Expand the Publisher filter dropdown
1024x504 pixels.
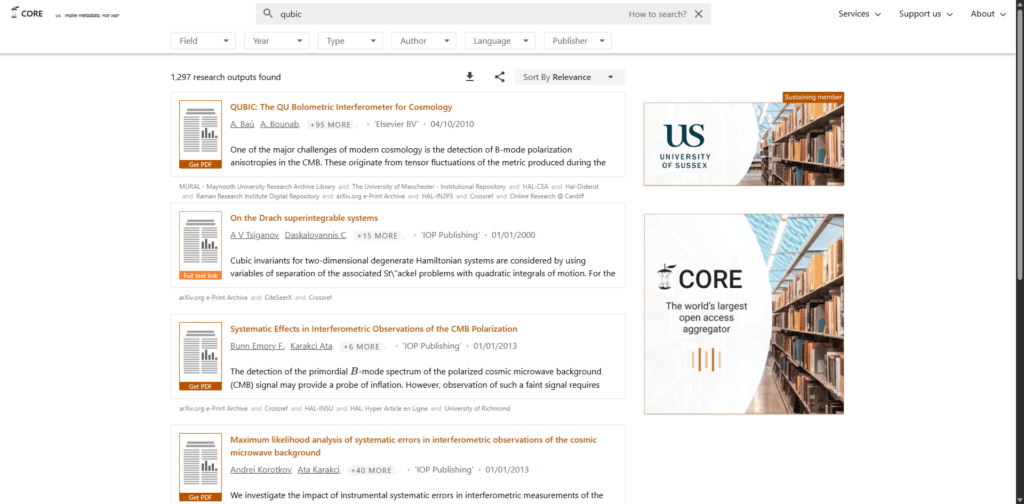tap(578, 40)
